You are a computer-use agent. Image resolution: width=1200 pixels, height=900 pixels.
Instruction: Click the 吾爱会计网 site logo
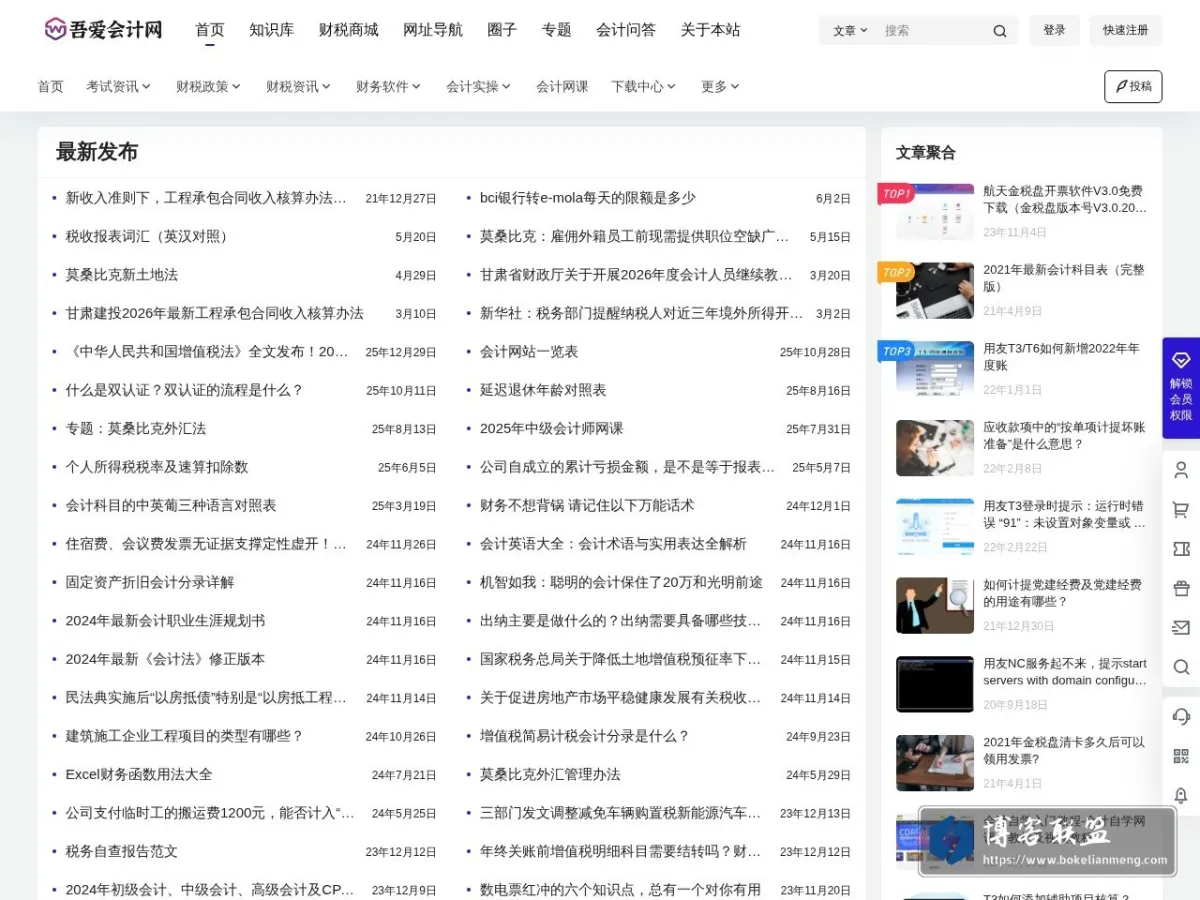(x=103, y=29)
